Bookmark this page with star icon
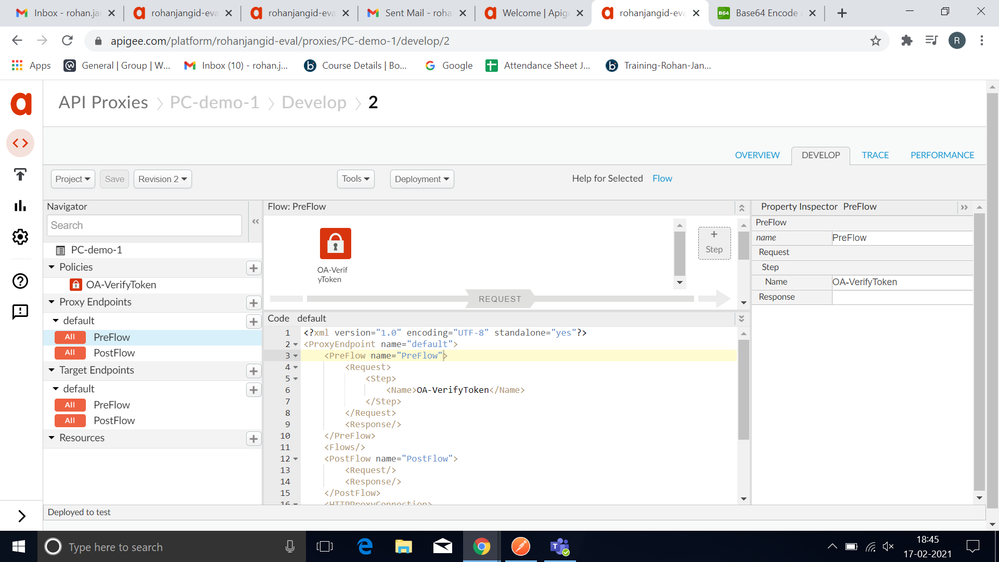The width and height of the screenshot is (999, 562). pyautogui.click(x=876, y=41)
